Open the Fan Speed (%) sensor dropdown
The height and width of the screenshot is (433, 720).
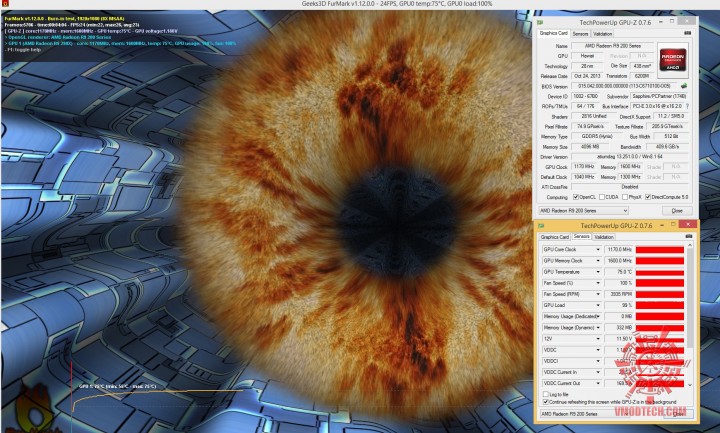pos(598,283)
